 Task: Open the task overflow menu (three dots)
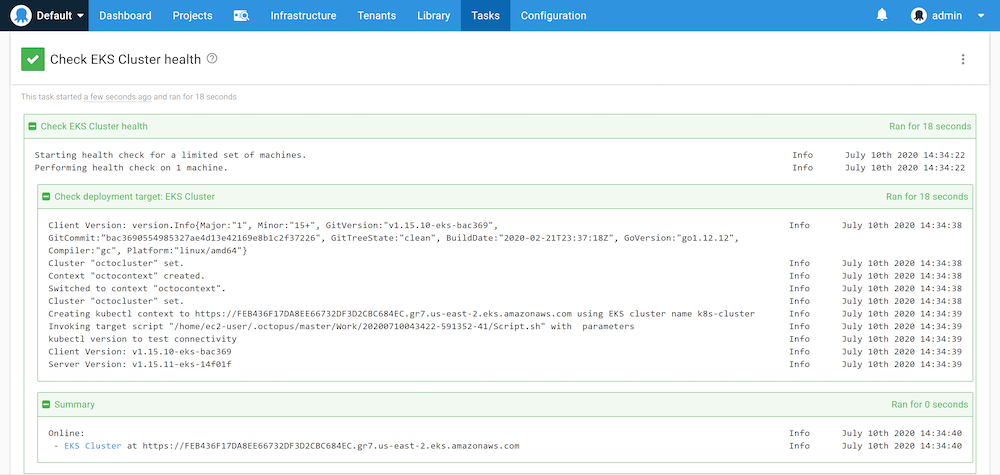coord(963,59)
